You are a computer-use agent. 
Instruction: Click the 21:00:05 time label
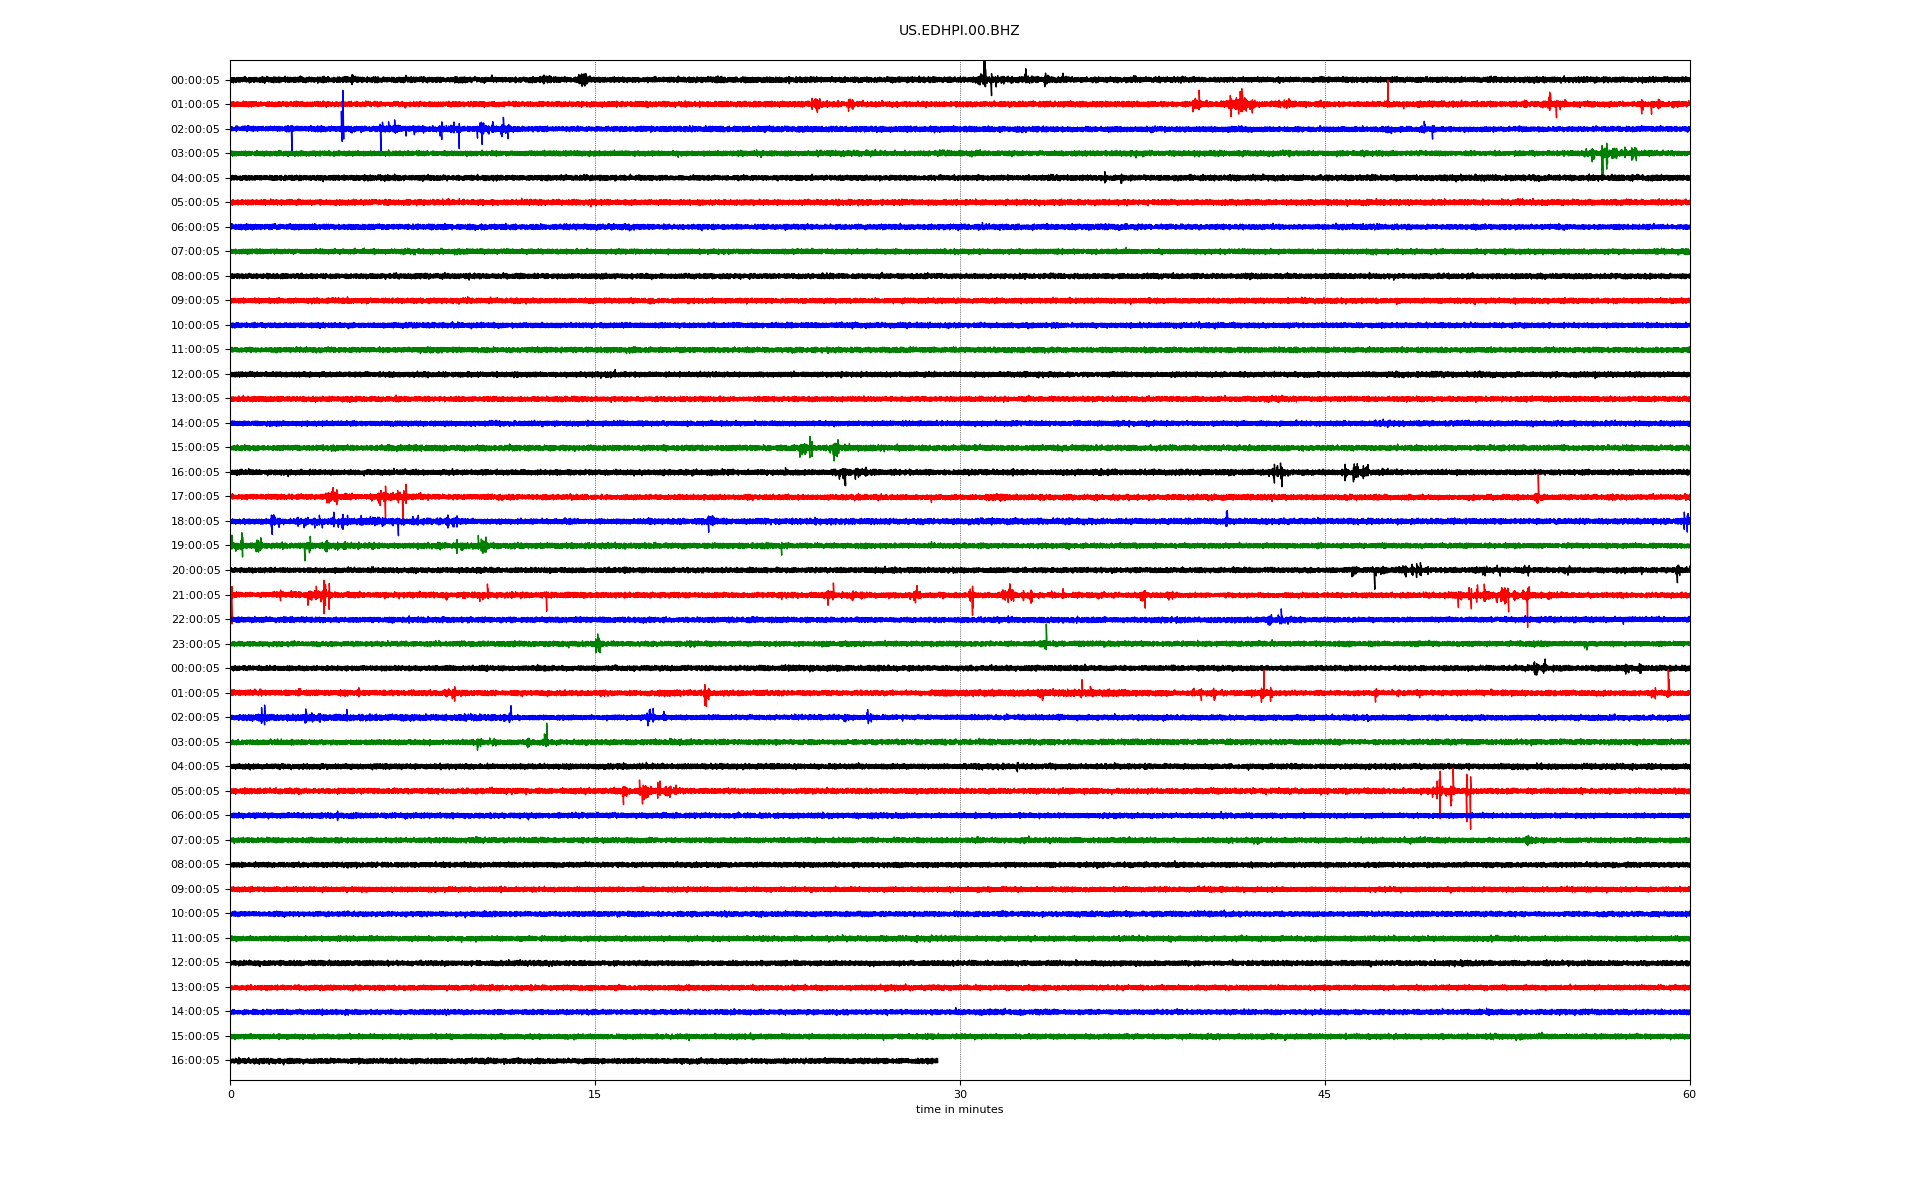pyautogui.click(x=195, y=595)
